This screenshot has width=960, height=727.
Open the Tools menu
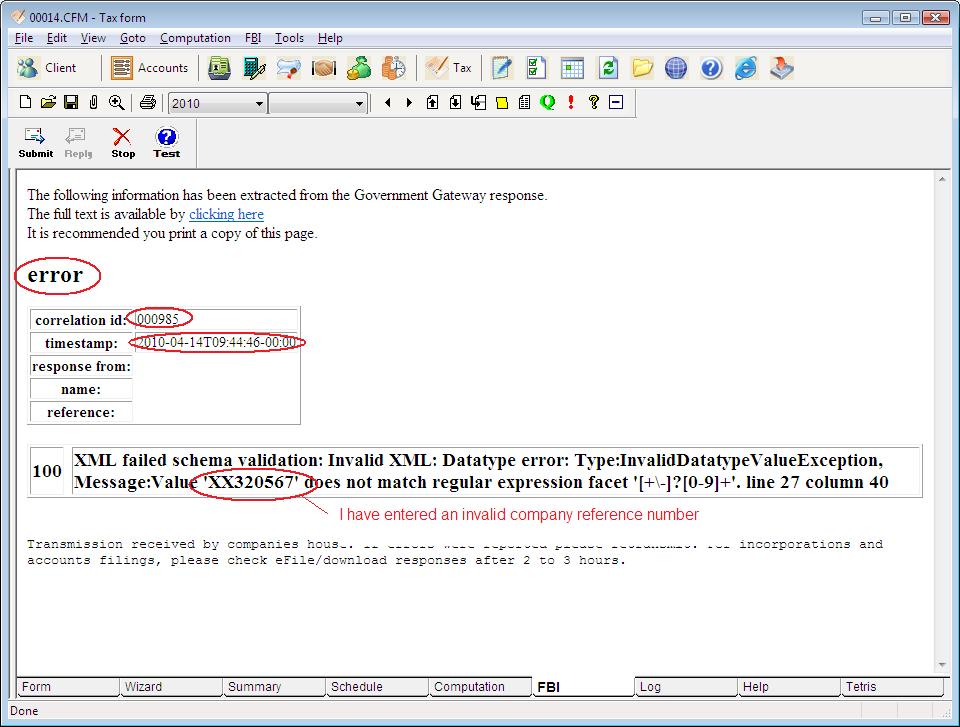coord(290,38)
